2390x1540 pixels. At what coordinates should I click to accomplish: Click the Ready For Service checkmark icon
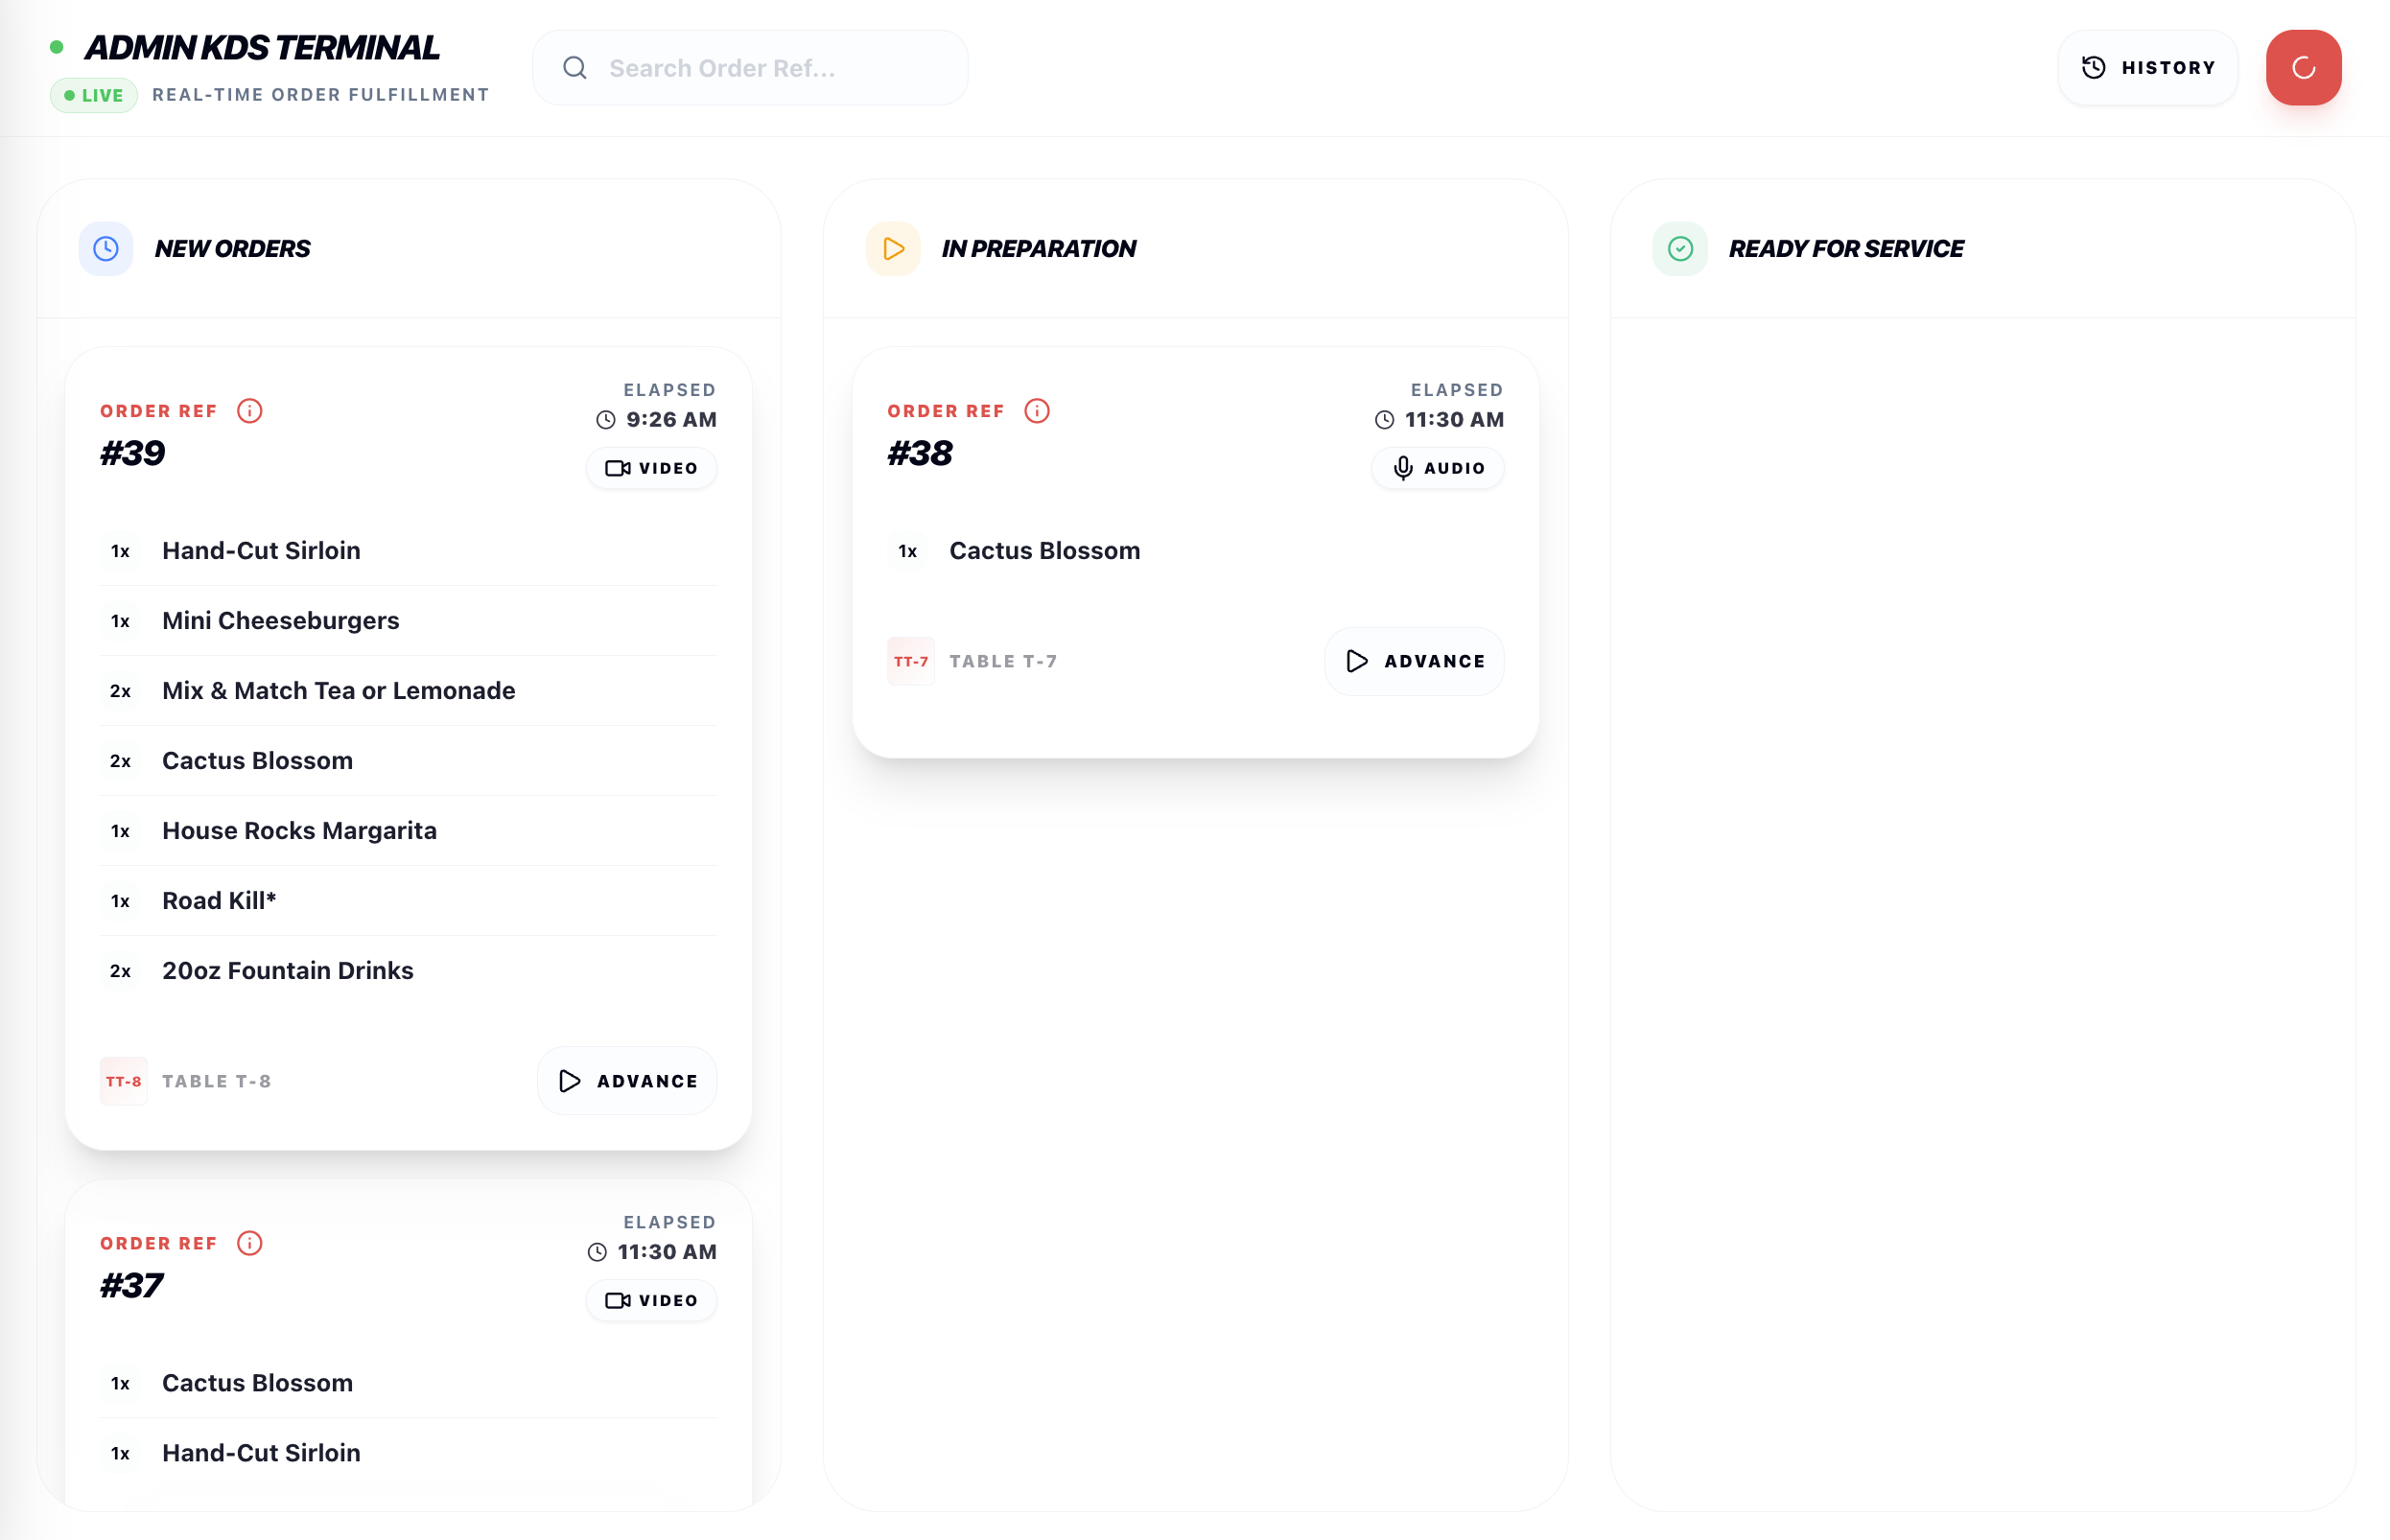click(x=1680, y=249)
